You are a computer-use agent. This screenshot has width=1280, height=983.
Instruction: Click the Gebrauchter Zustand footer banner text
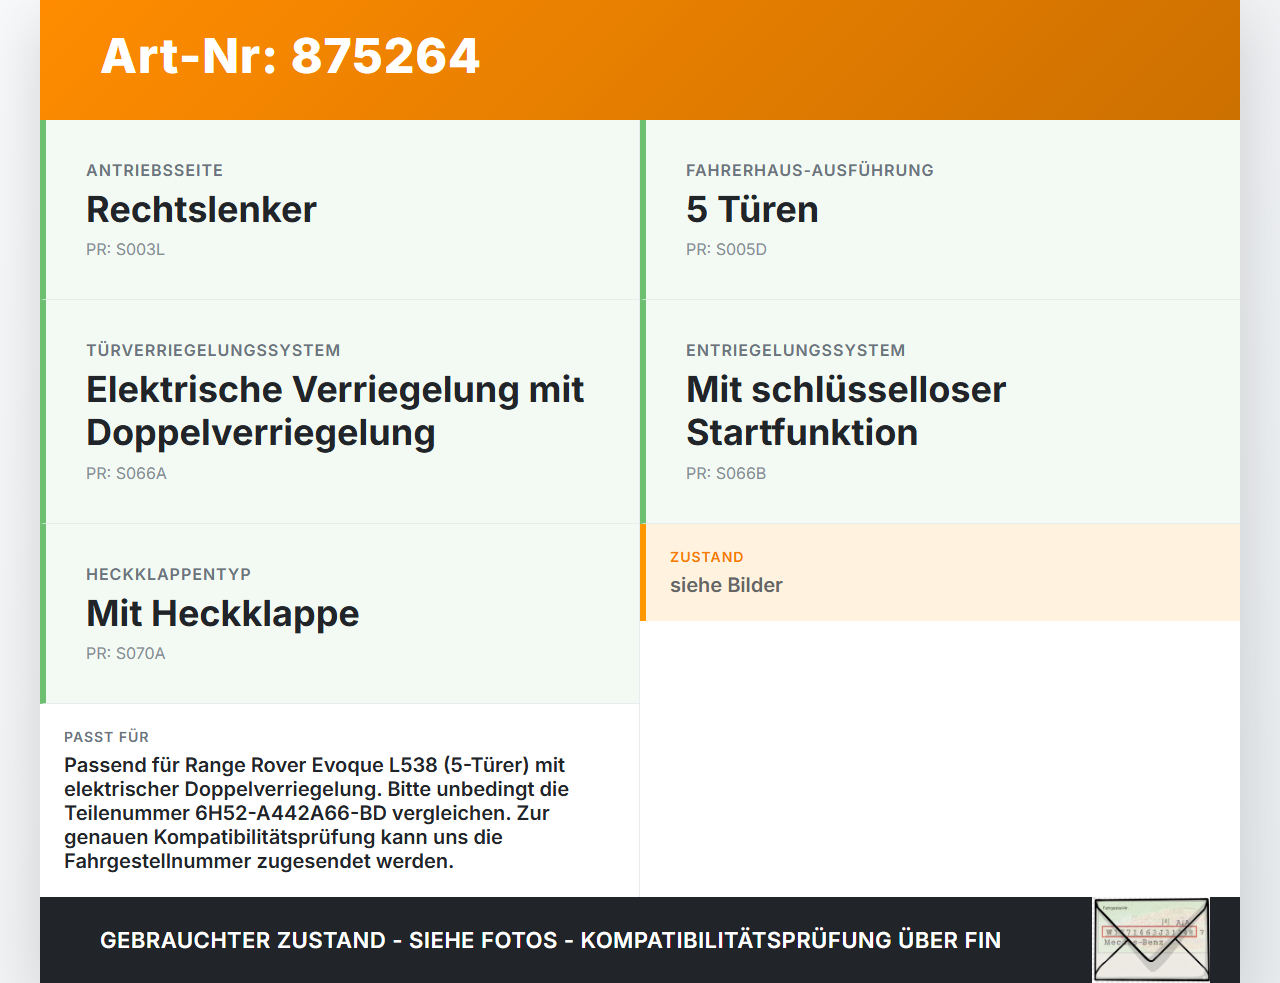pos(550,940)
